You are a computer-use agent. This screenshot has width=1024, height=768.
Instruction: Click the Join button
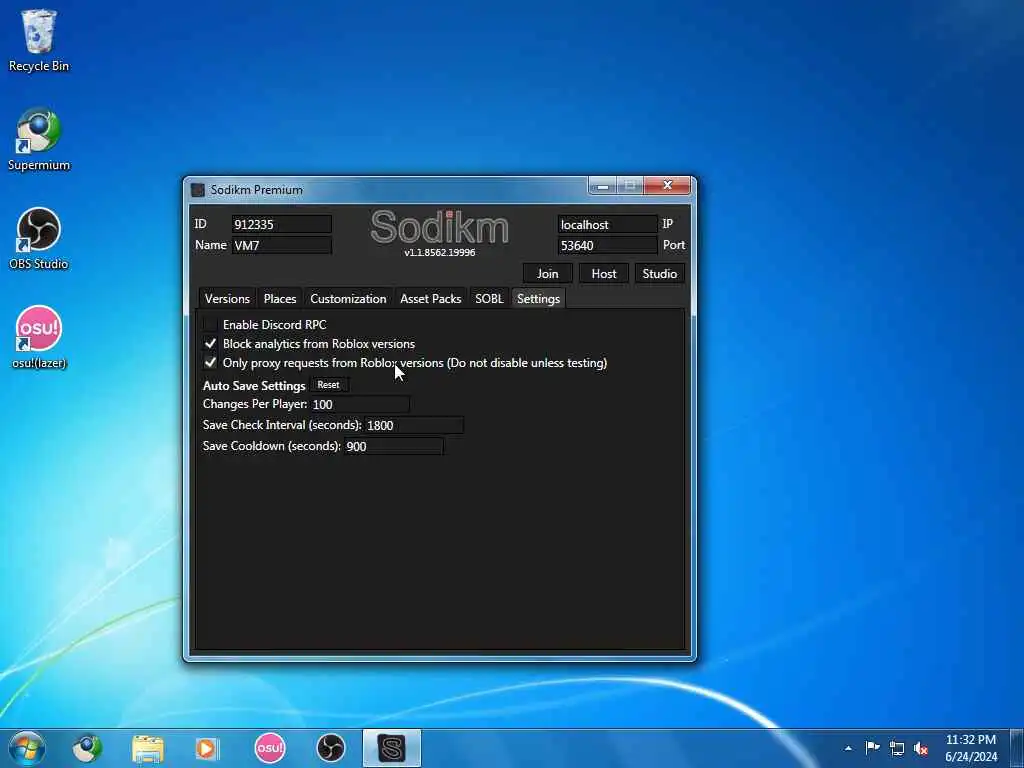click(x=547, y=274)
